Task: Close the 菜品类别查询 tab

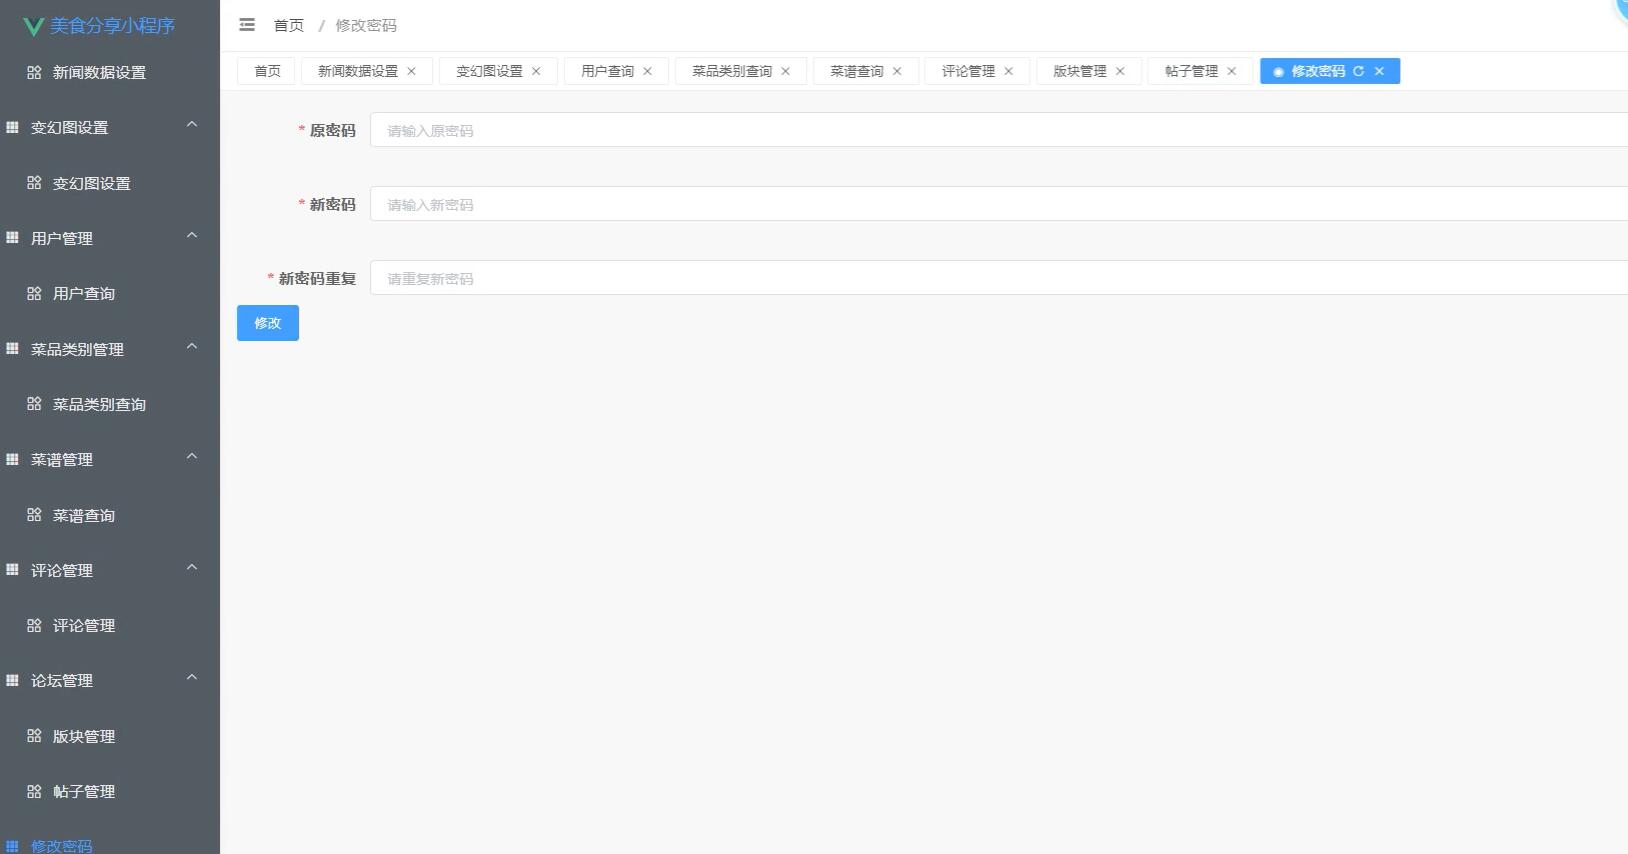Action: (x=785, y=71)
